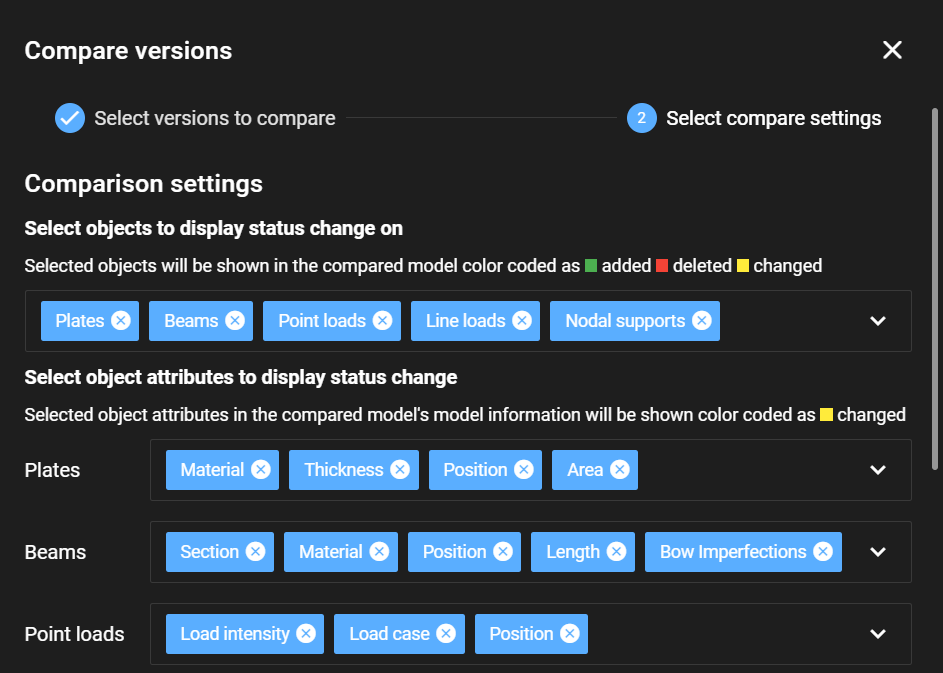Remove the Plates chip from selected objects
943x673 pixels.
[121, 321]
